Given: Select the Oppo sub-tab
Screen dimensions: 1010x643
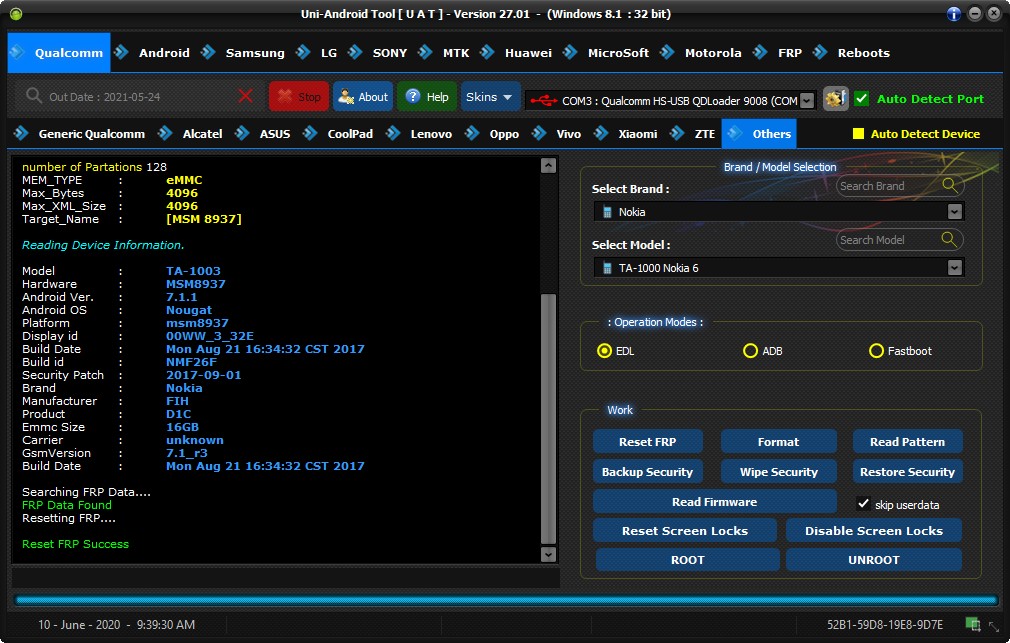Looking at the screenshot, I should [493, 134].
